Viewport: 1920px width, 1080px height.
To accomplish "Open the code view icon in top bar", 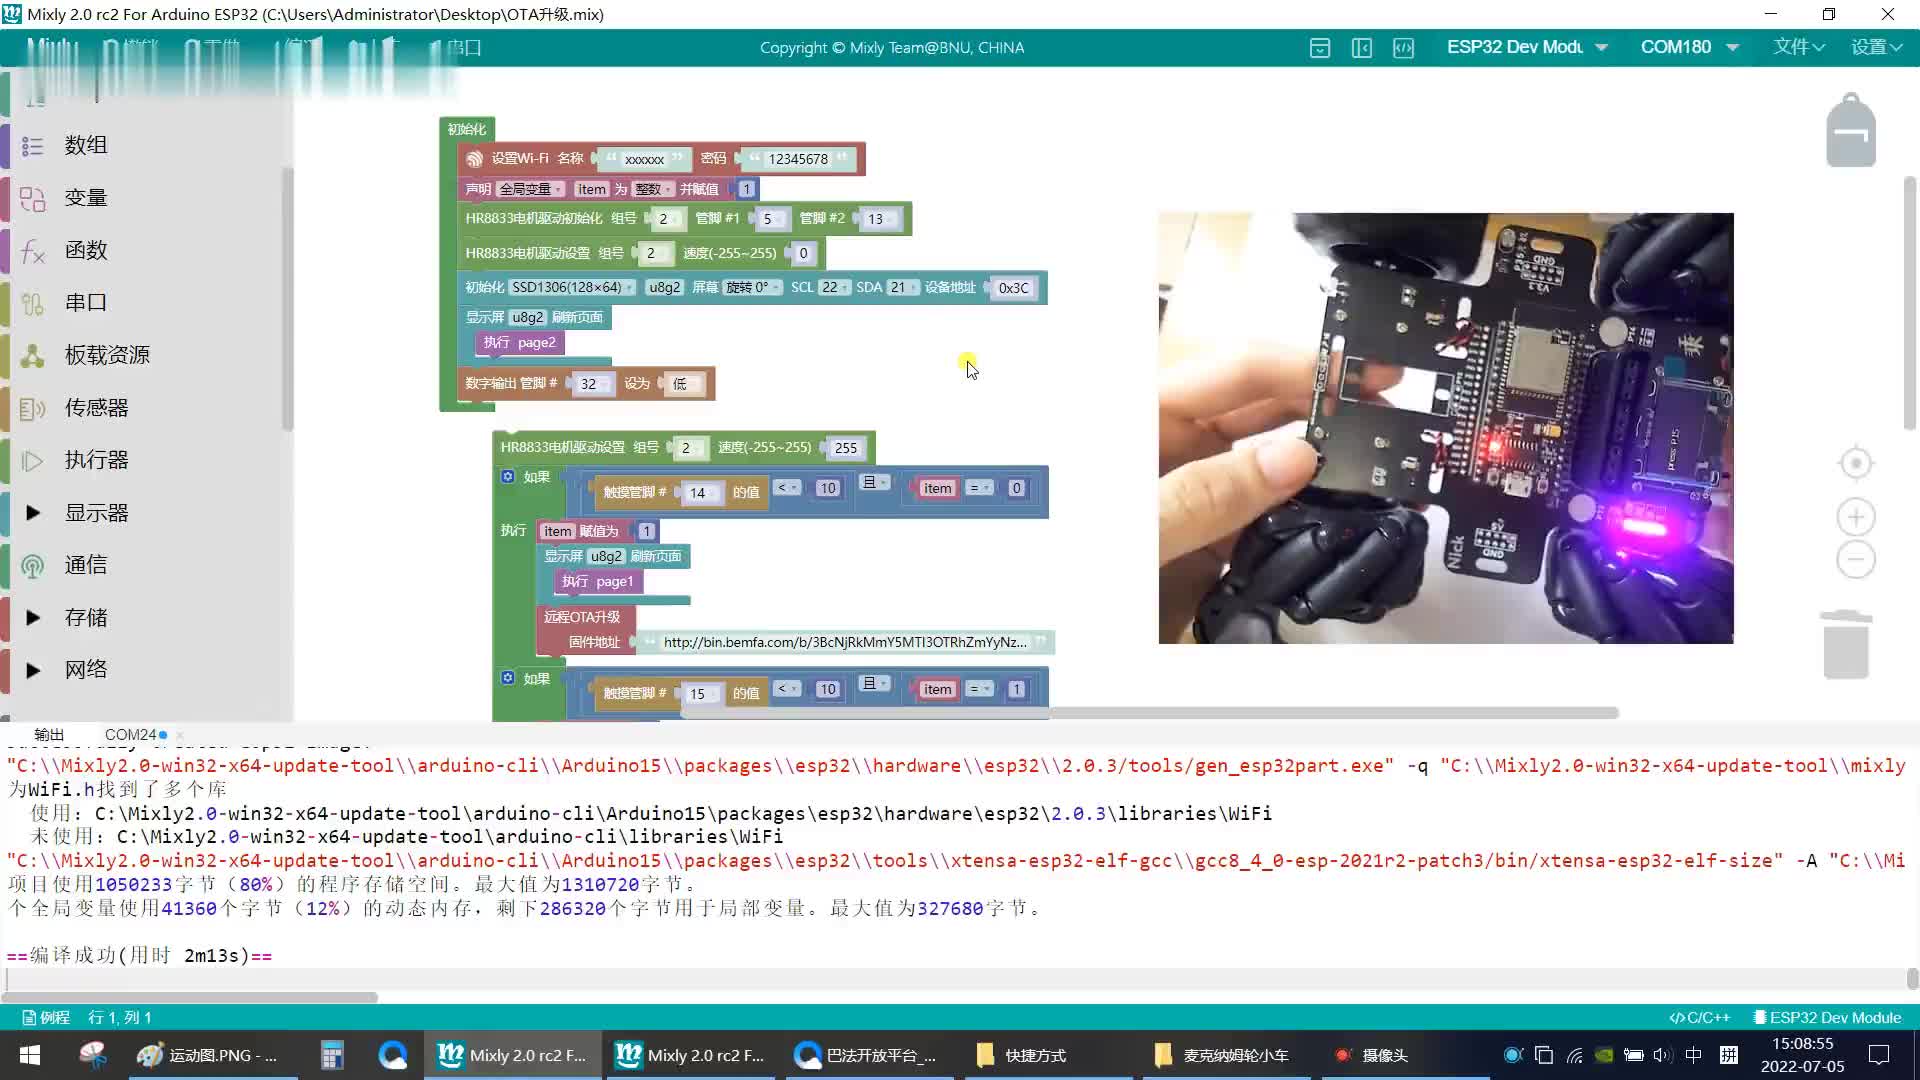I will click(x=1404, y=48).
